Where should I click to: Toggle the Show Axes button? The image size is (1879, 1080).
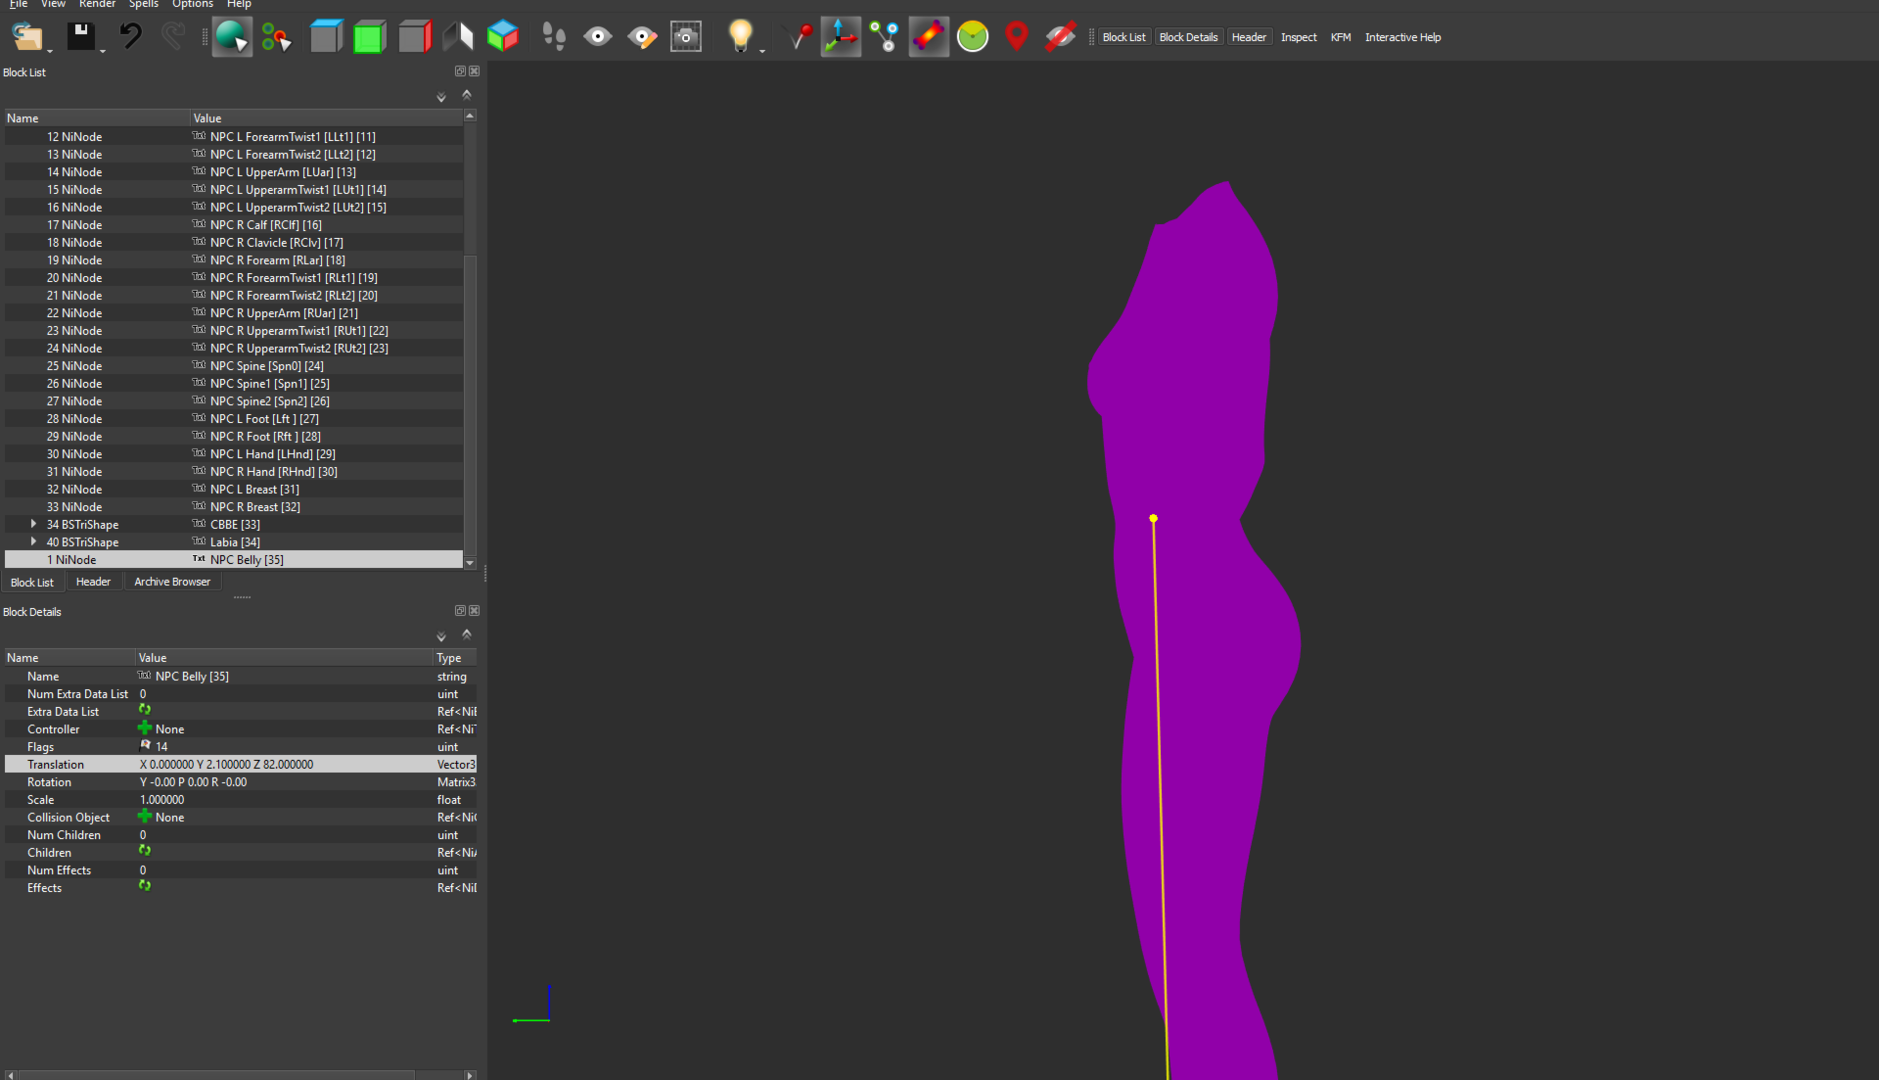click(x=840, y=37)
